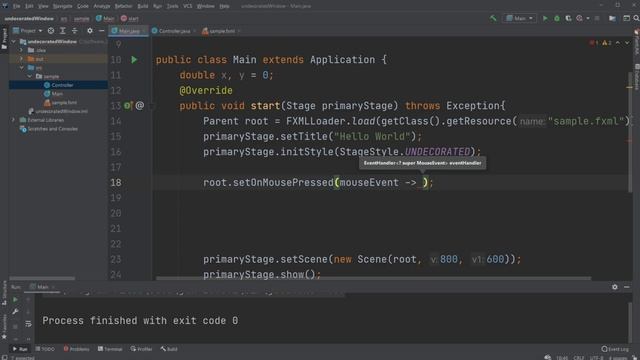Start debugging with the green bug icon
The image size is (640, 360).
pyautogui.click(x=557, y=18)
